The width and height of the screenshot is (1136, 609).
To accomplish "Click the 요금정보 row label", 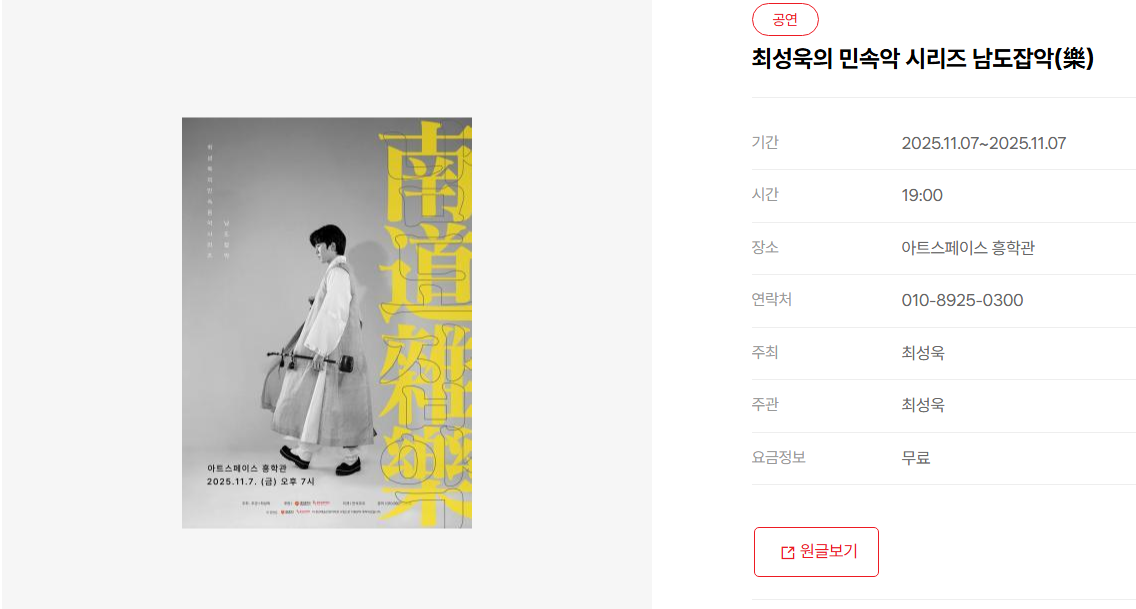I will [x=778, y=457].
